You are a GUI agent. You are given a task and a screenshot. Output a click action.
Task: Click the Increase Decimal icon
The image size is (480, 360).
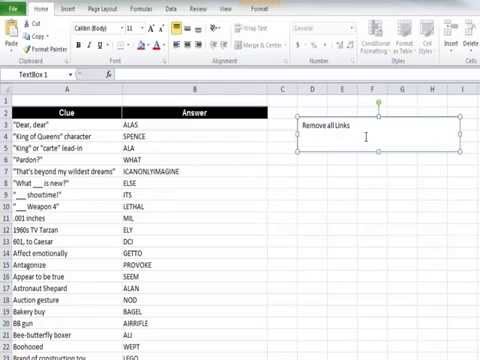coord(339,45)
